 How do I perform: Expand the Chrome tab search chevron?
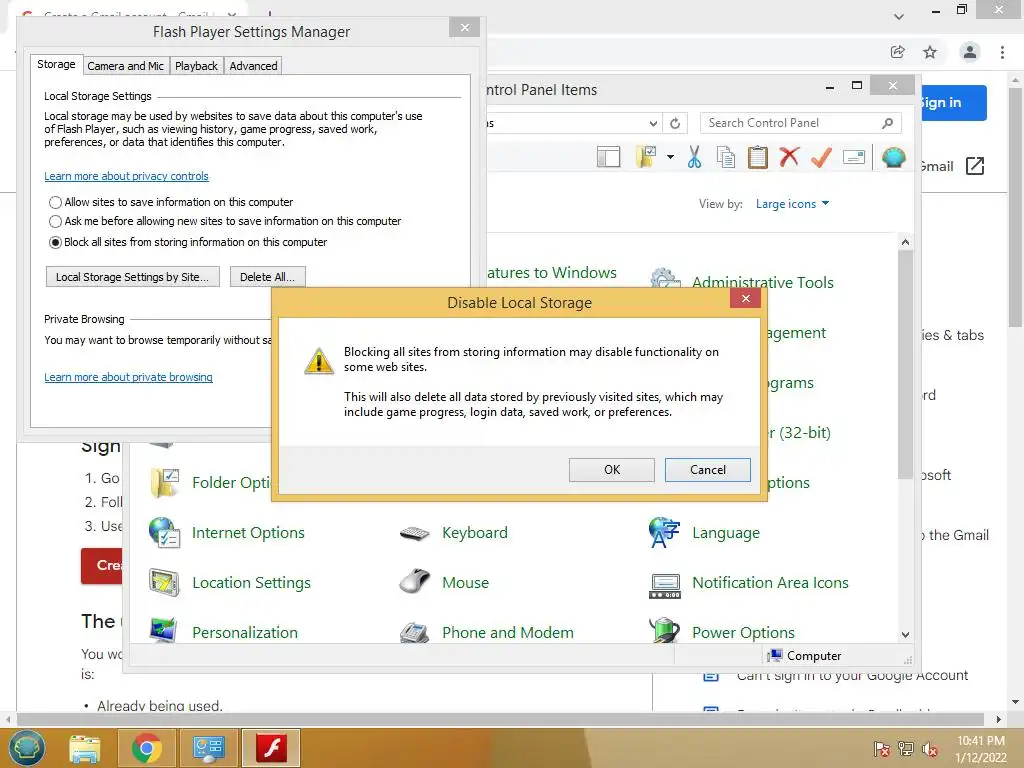[x=899, y=16]
